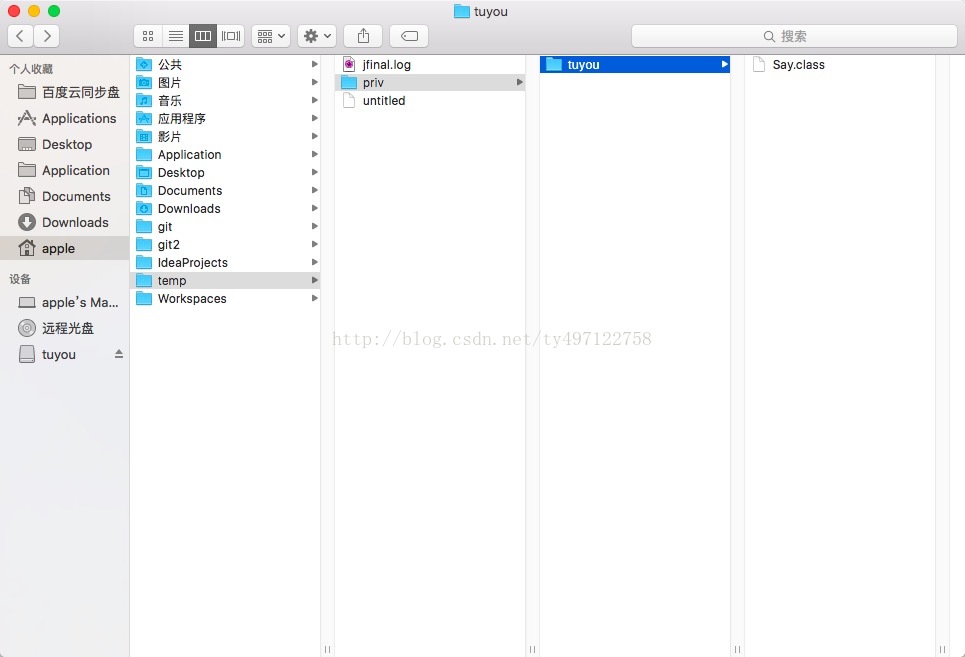
Task: Select the highlighted tuyou folder in the column
Action: 635,64
